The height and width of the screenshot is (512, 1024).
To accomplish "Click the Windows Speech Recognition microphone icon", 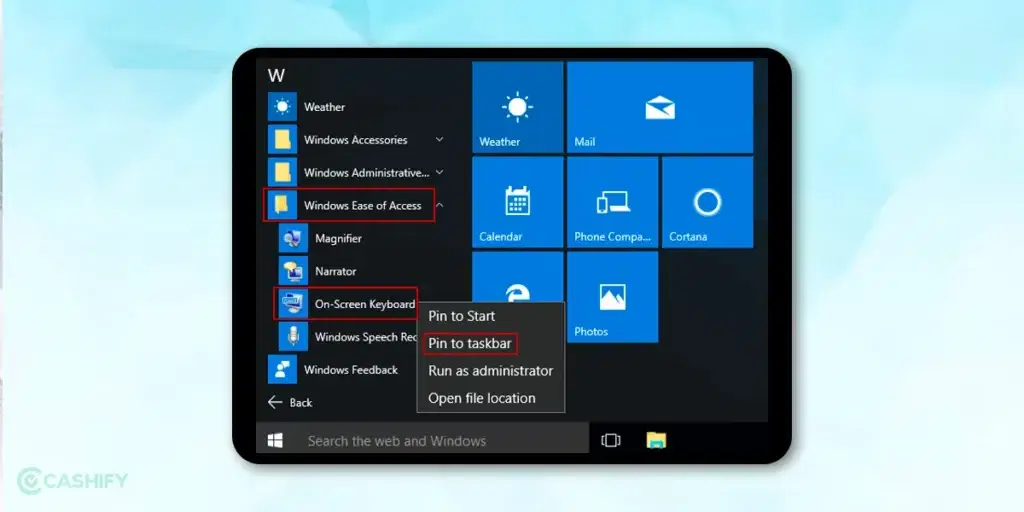I will 293,336.
